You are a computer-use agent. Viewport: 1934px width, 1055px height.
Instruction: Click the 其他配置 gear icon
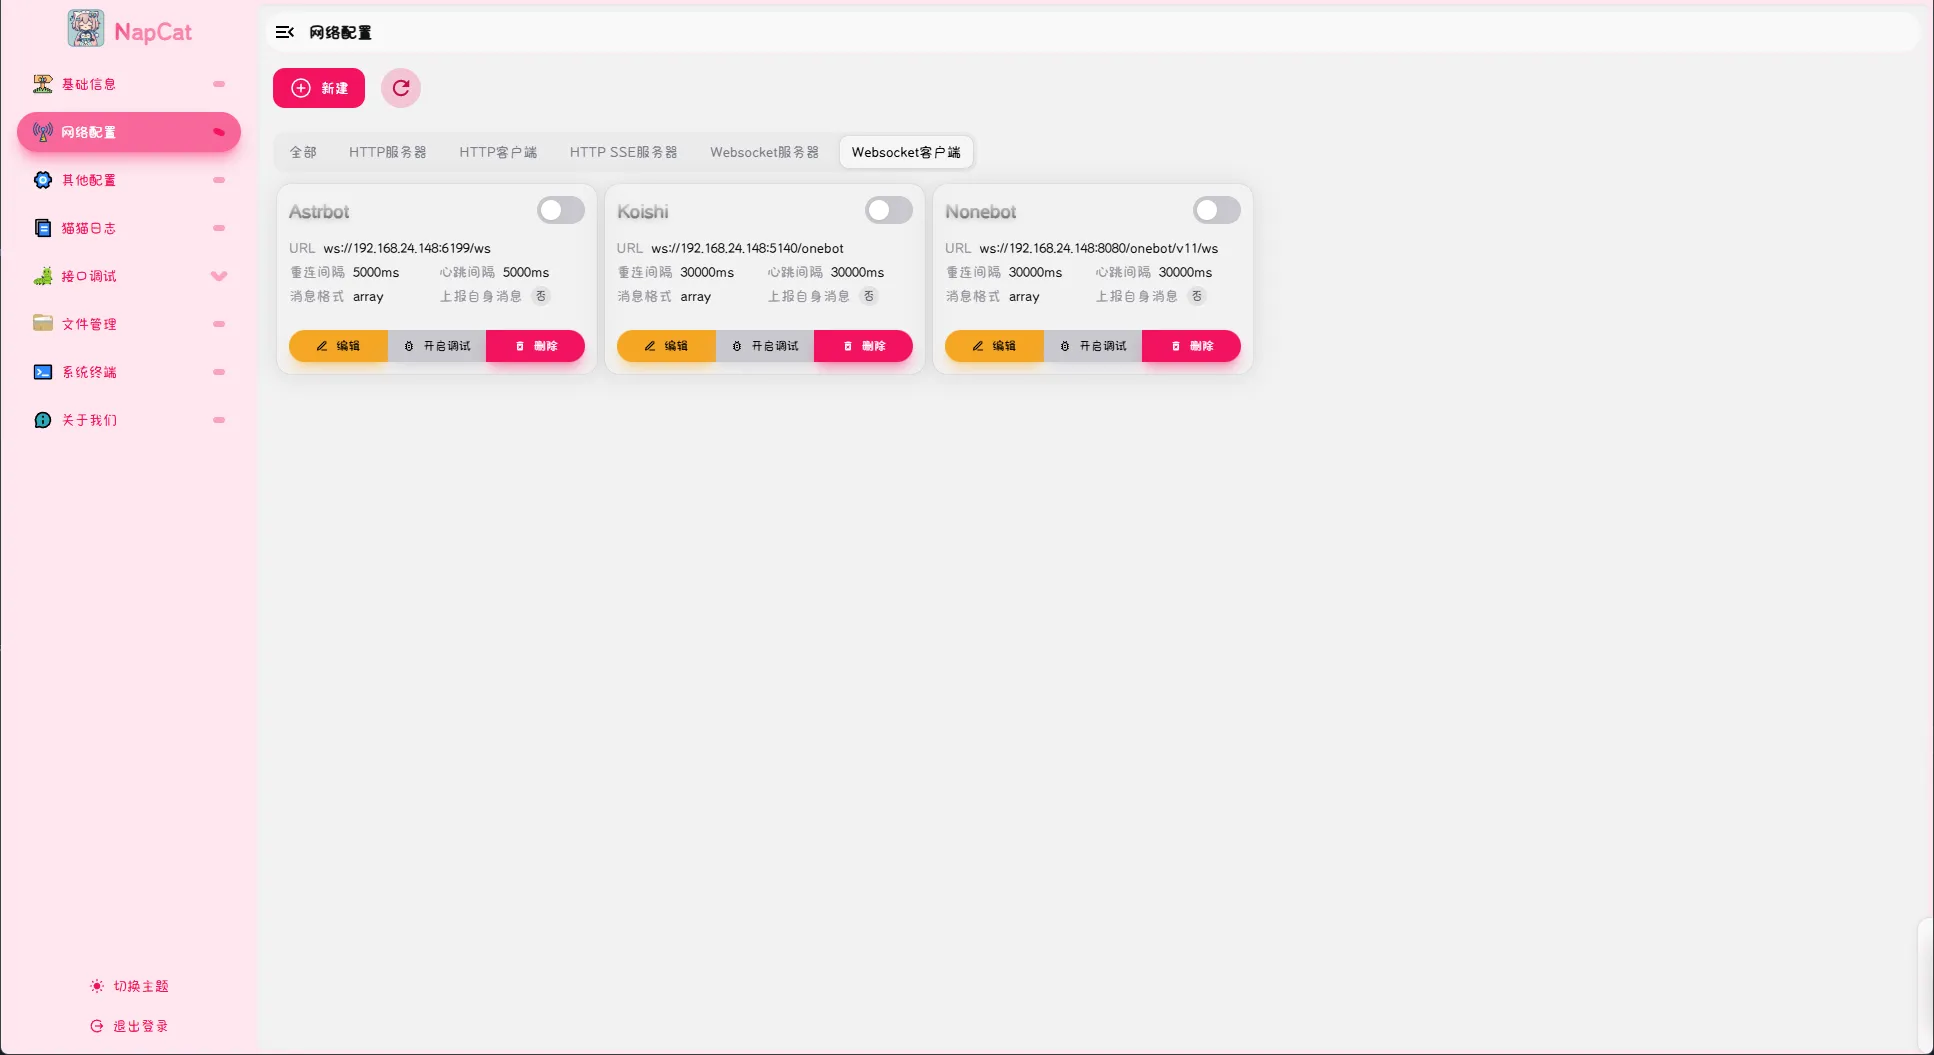[43, 180]
